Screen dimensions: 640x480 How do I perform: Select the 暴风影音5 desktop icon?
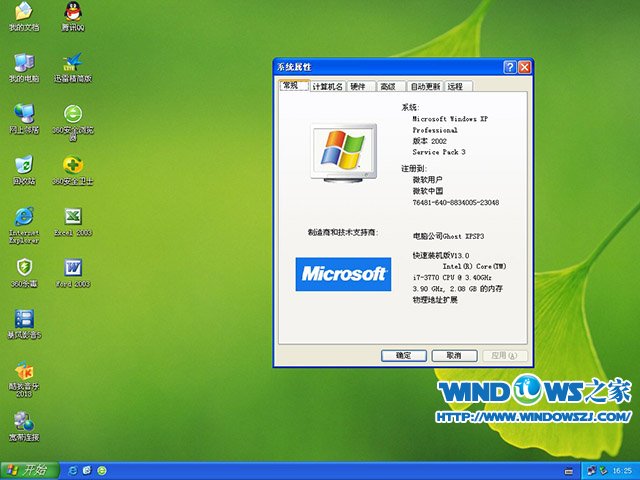[24, 324]
